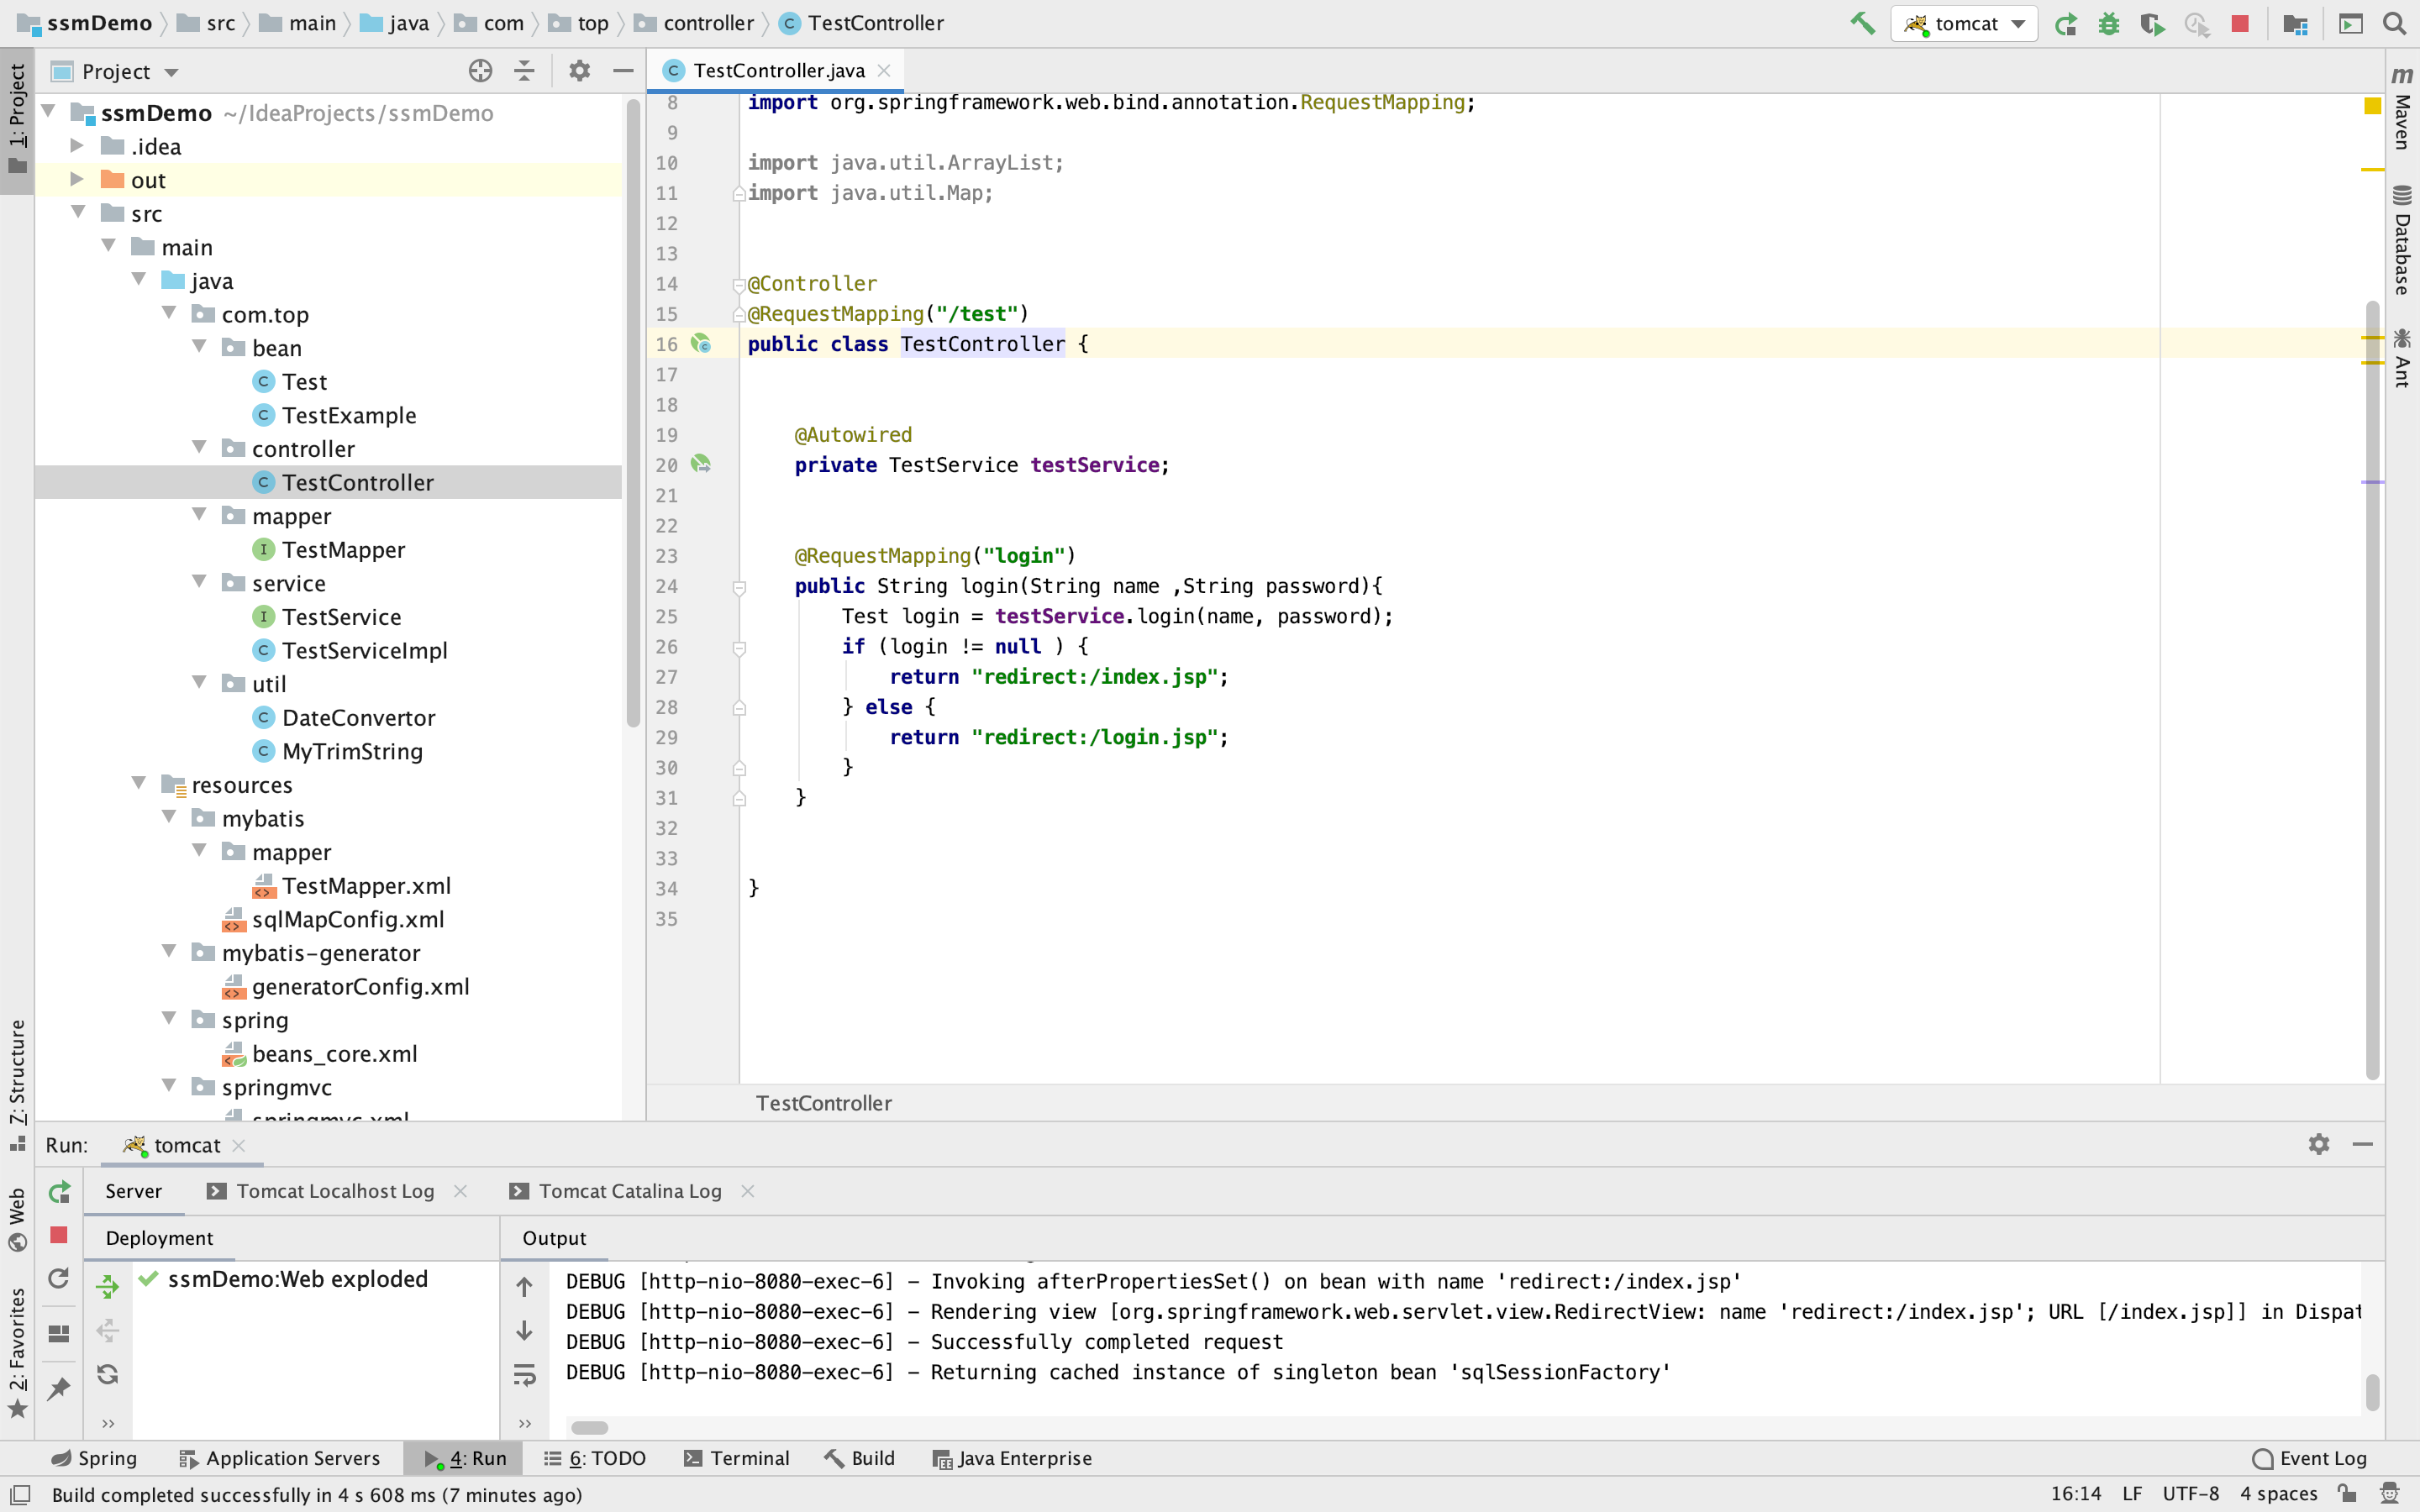Stop tomcat with the red square toolbar button

point(2240,23)
